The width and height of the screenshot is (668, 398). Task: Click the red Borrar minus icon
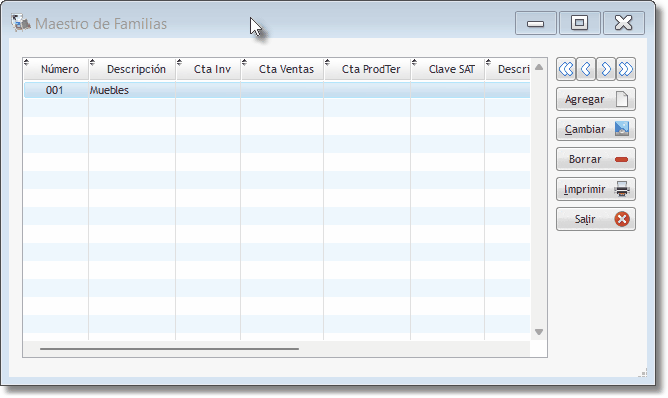[622, 159]
